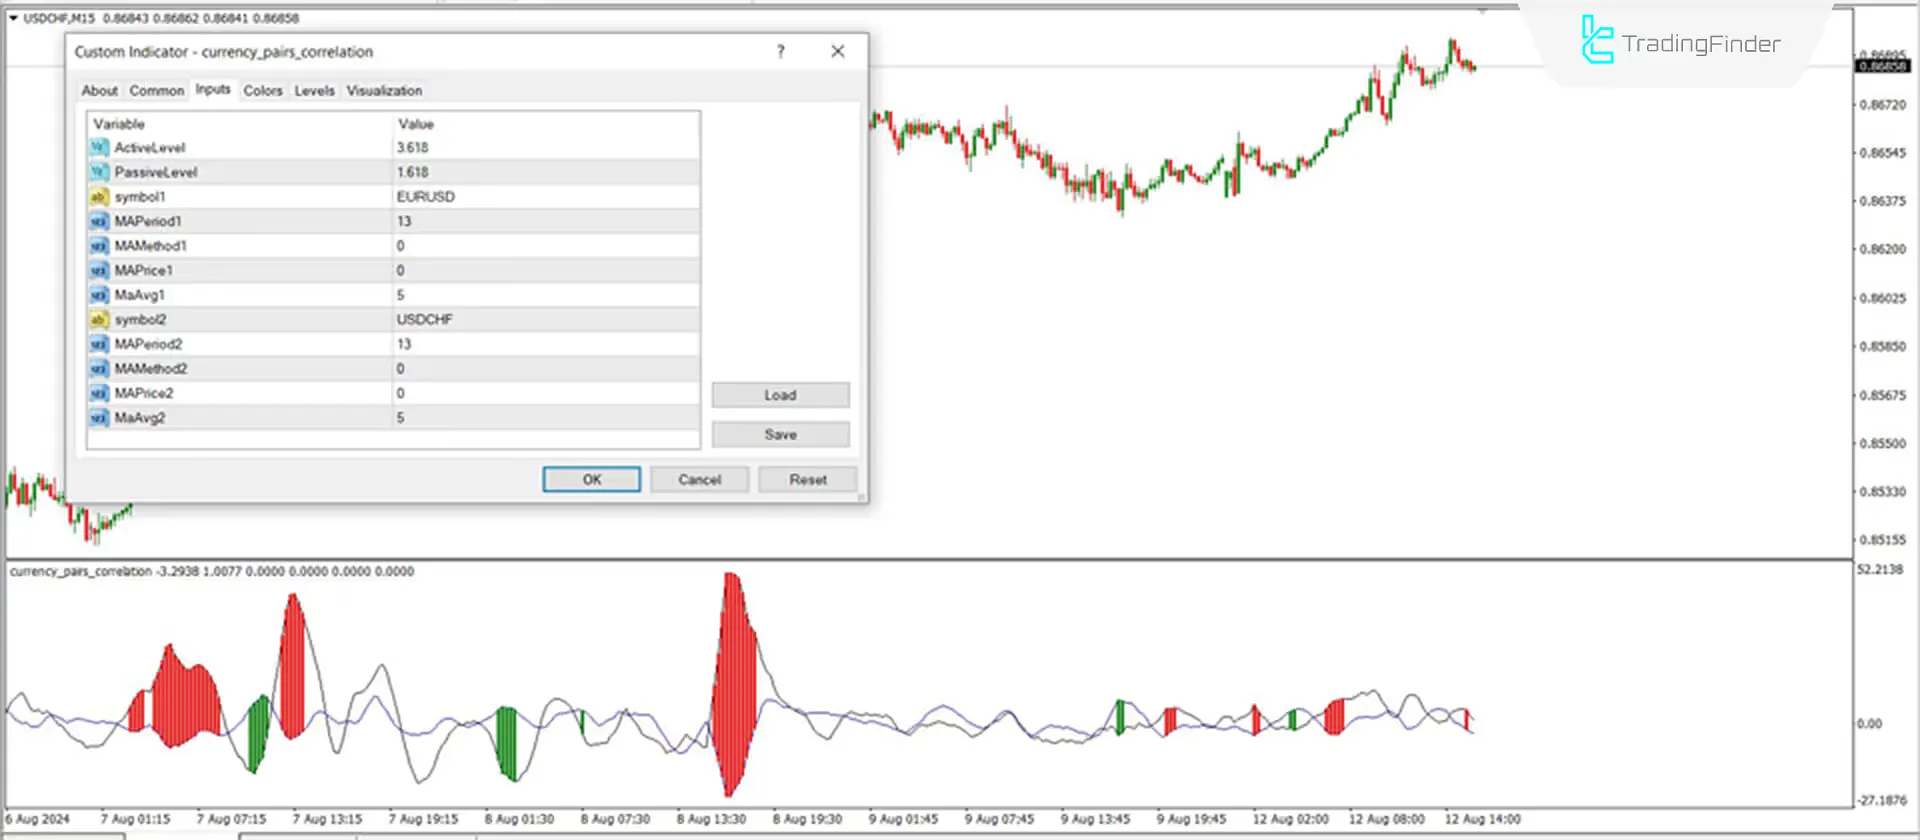Click the MAPeriod1 integer type icon
Viewport: 1920px width, 840px height.
click(98, 221)
